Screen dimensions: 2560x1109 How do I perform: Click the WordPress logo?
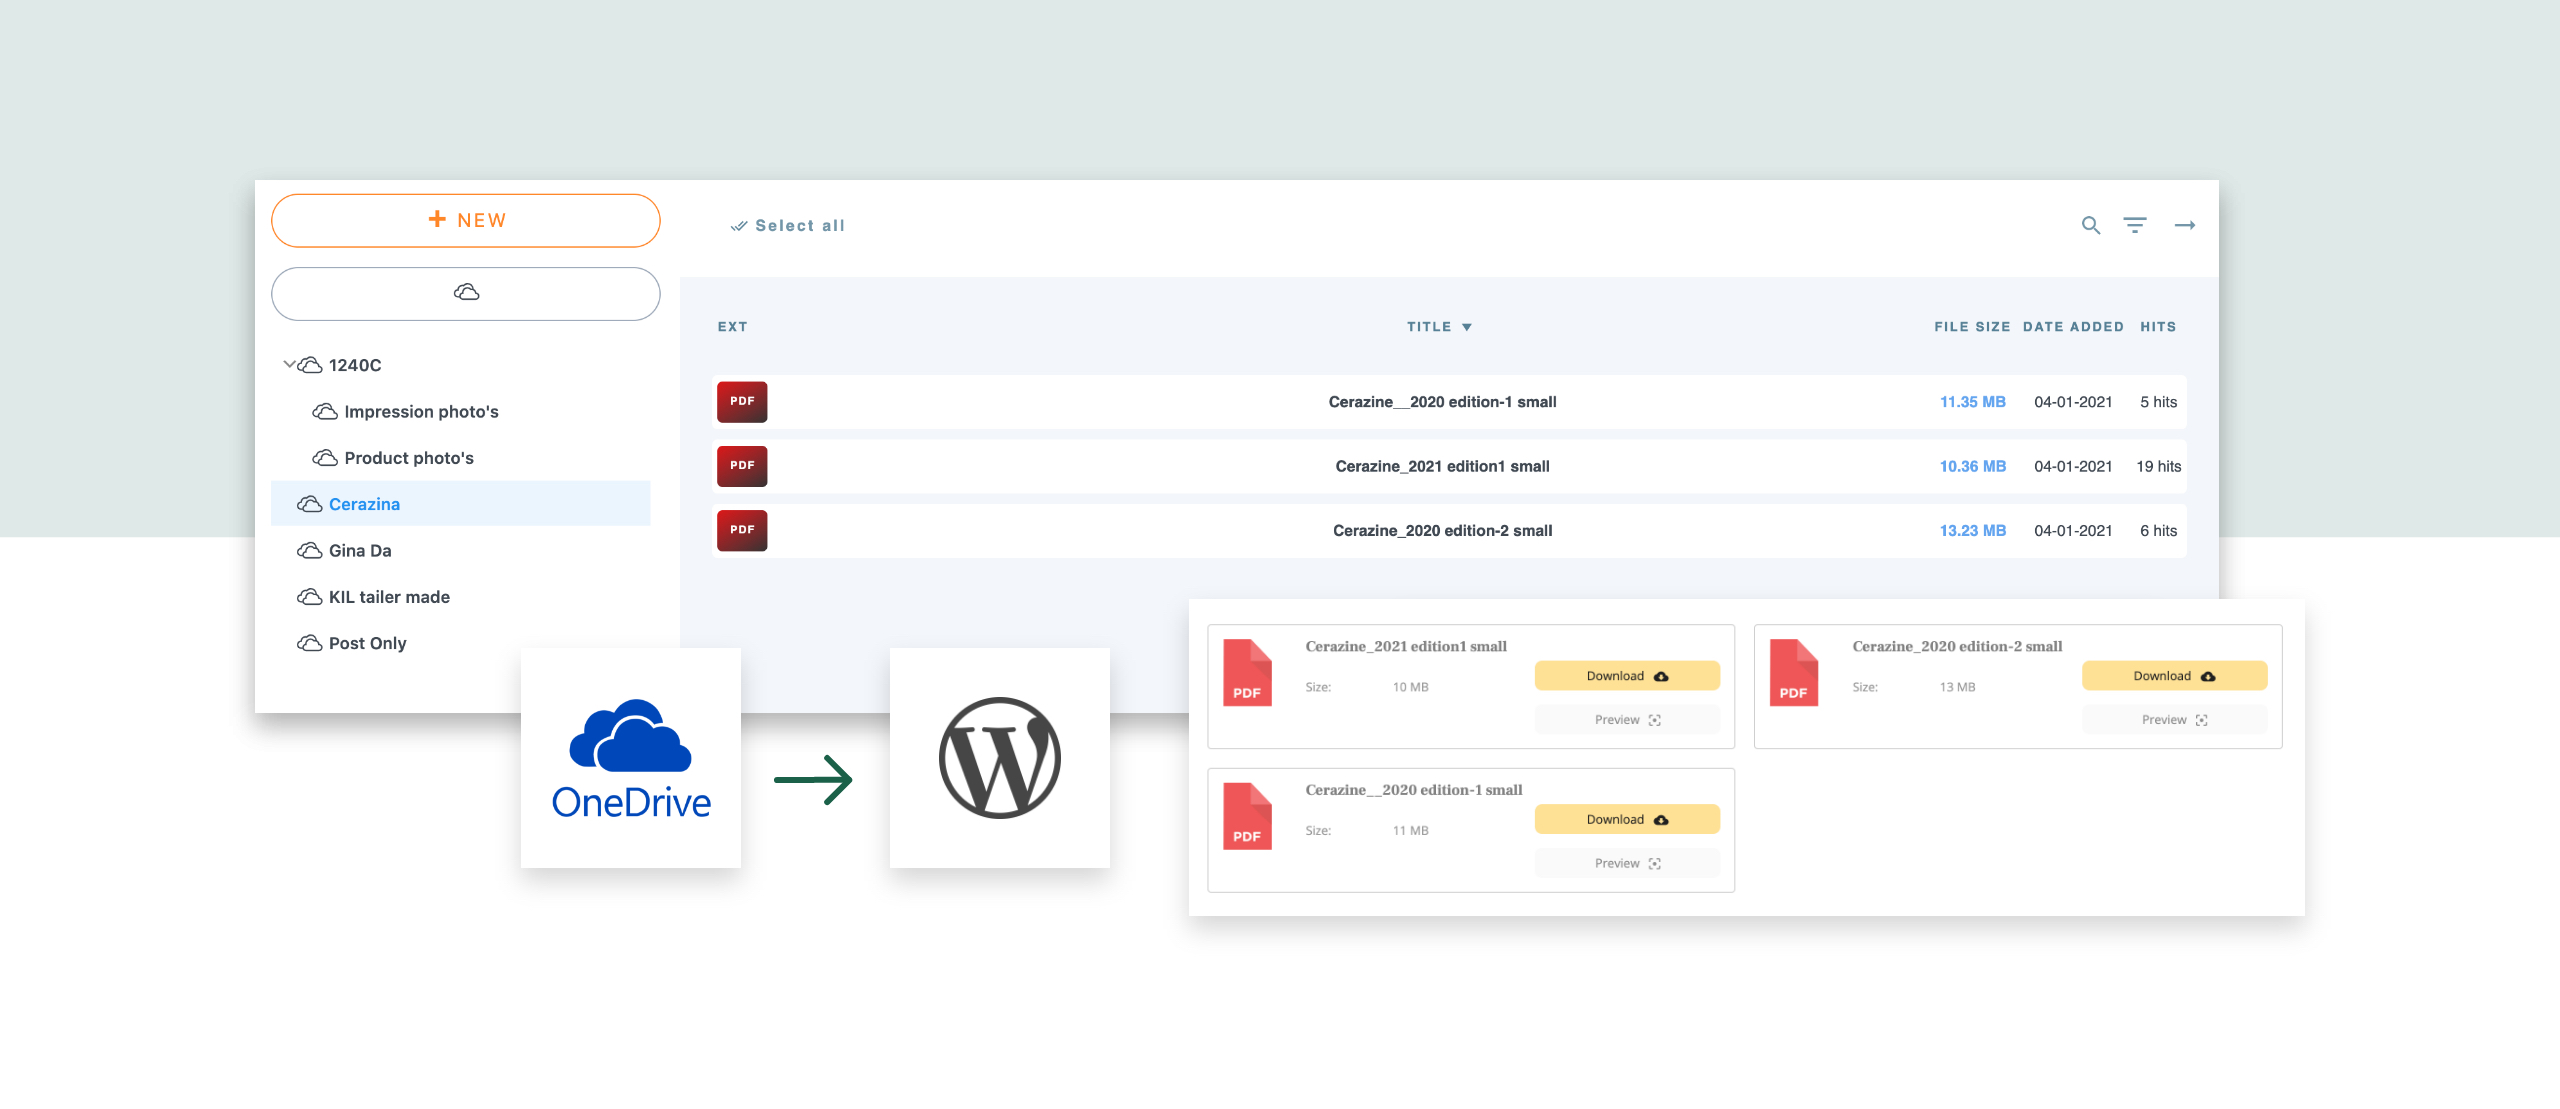(999, 757)
